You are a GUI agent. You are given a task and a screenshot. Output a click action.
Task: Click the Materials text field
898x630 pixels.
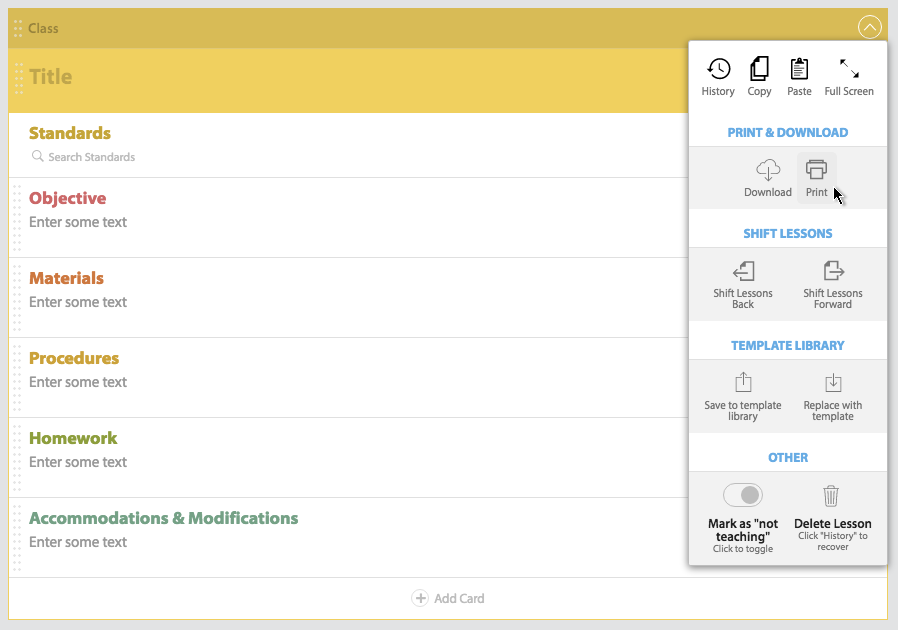click(x=78, y=302)
